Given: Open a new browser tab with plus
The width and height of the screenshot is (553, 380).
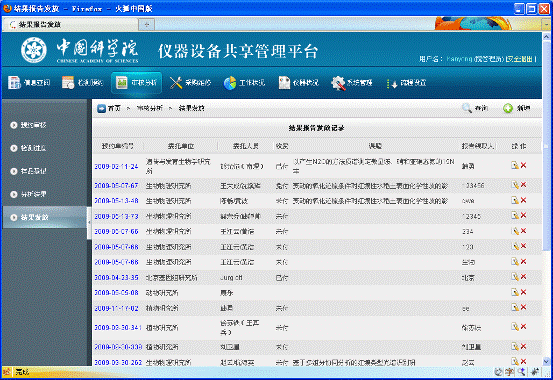Looking at the screenshot, I should point(147,24).
